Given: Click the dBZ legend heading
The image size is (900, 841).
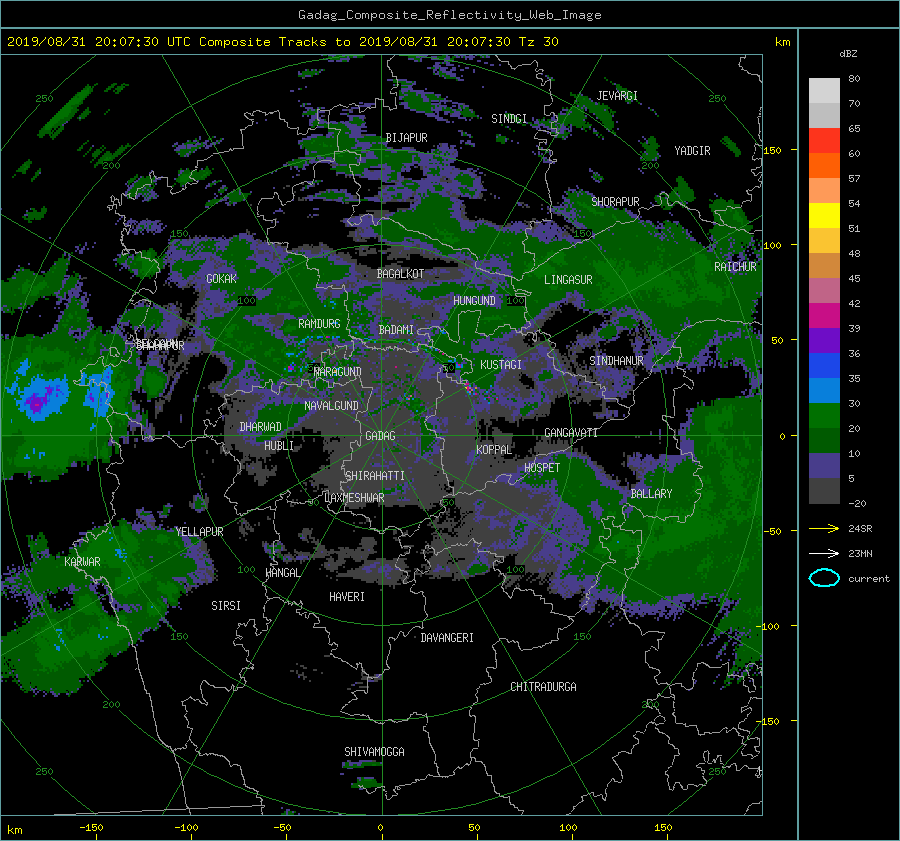Looking at the screenshot, I should point(848,53).
